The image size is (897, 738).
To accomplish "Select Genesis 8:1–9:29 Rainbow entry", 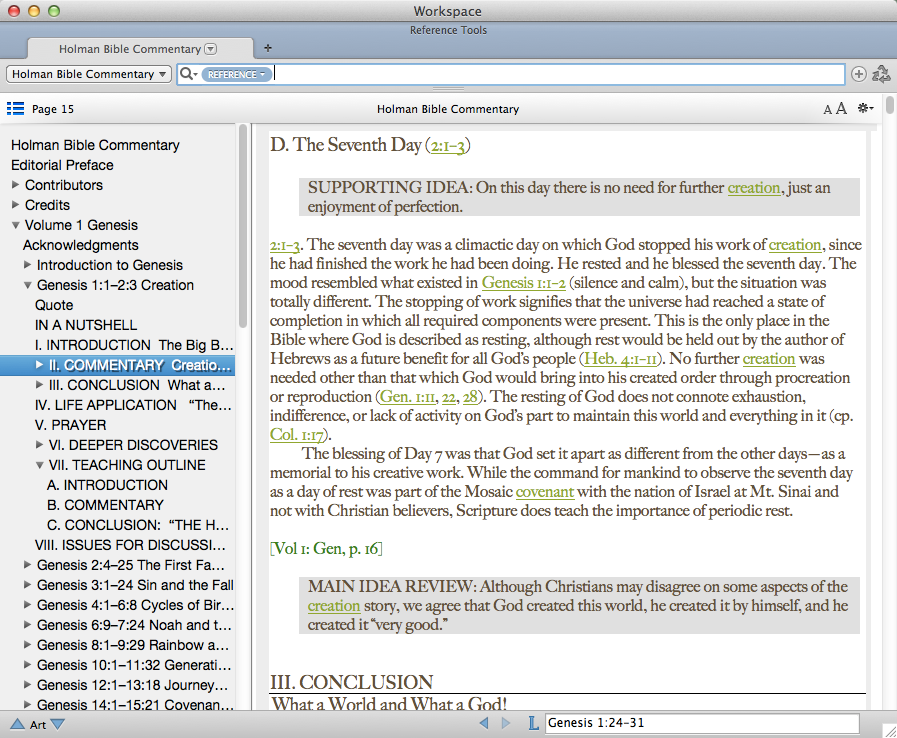I will pyautogui.click(x=133, y=645).
